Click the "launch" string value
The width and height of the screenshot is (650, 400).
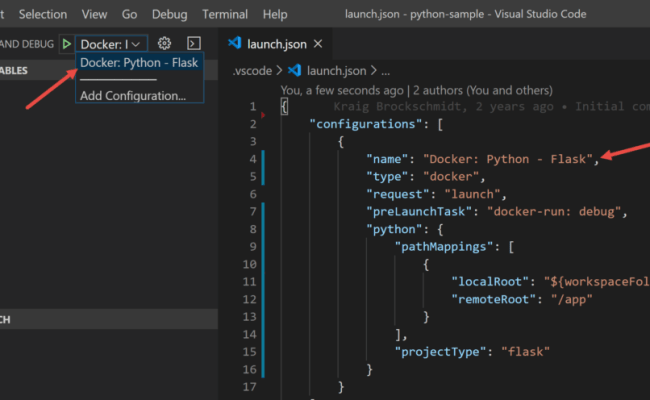473,194
